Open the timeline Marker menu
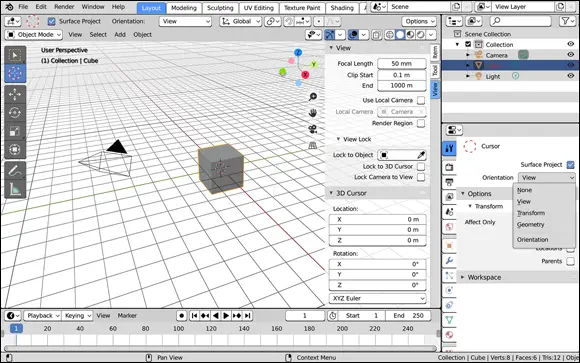The image size is (580, 363). tap(127, 316)
